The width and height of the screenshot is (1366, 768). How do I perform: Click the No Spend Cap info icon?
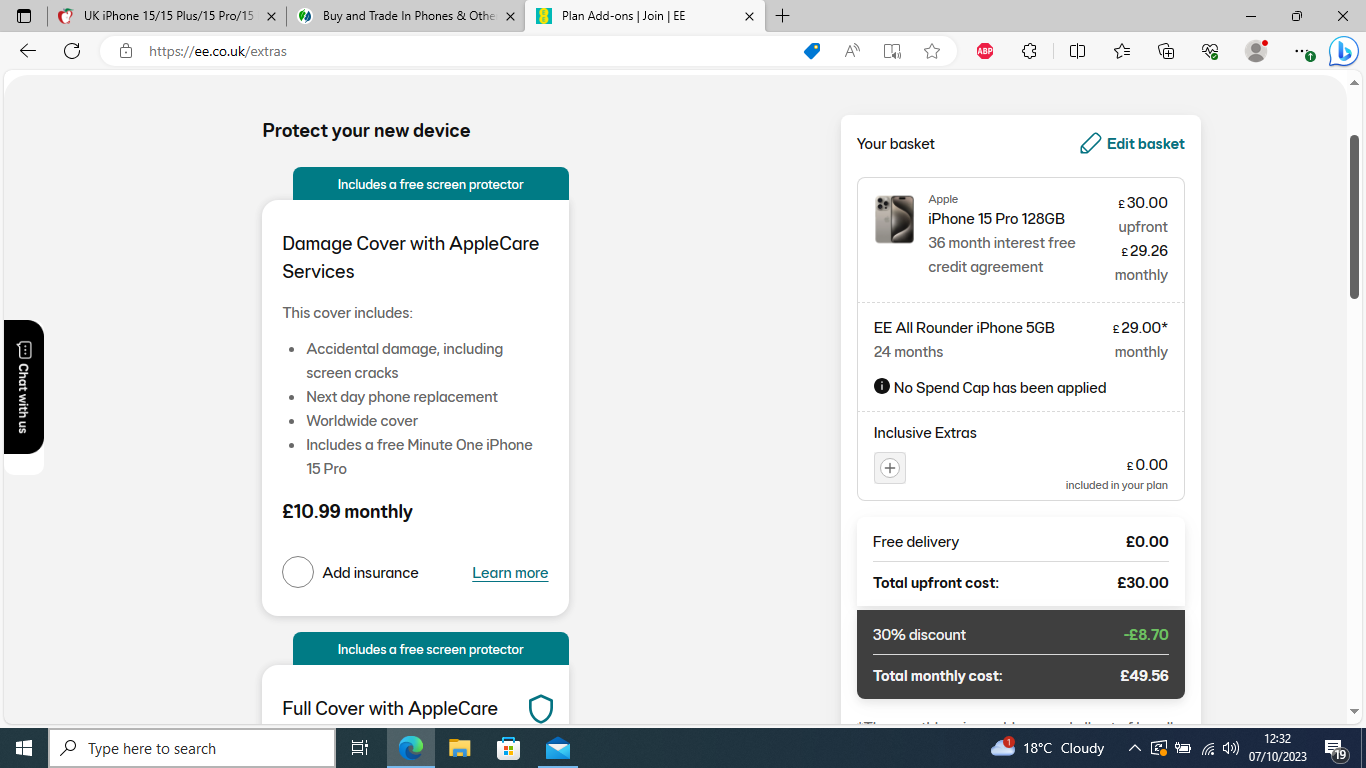click(x=881, y=387)
